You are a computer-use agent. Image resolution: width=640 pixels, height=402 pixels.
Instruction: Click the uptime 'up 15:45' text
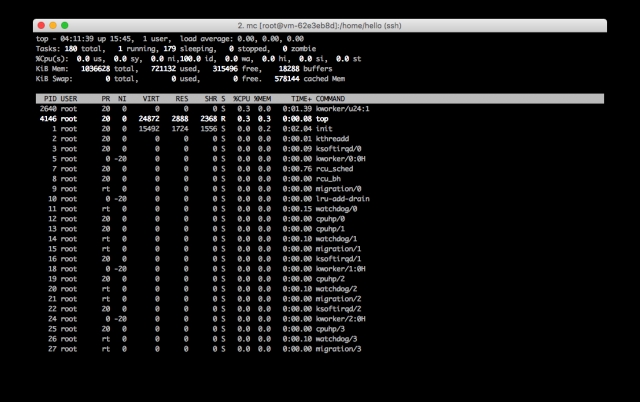click(116, 39)
